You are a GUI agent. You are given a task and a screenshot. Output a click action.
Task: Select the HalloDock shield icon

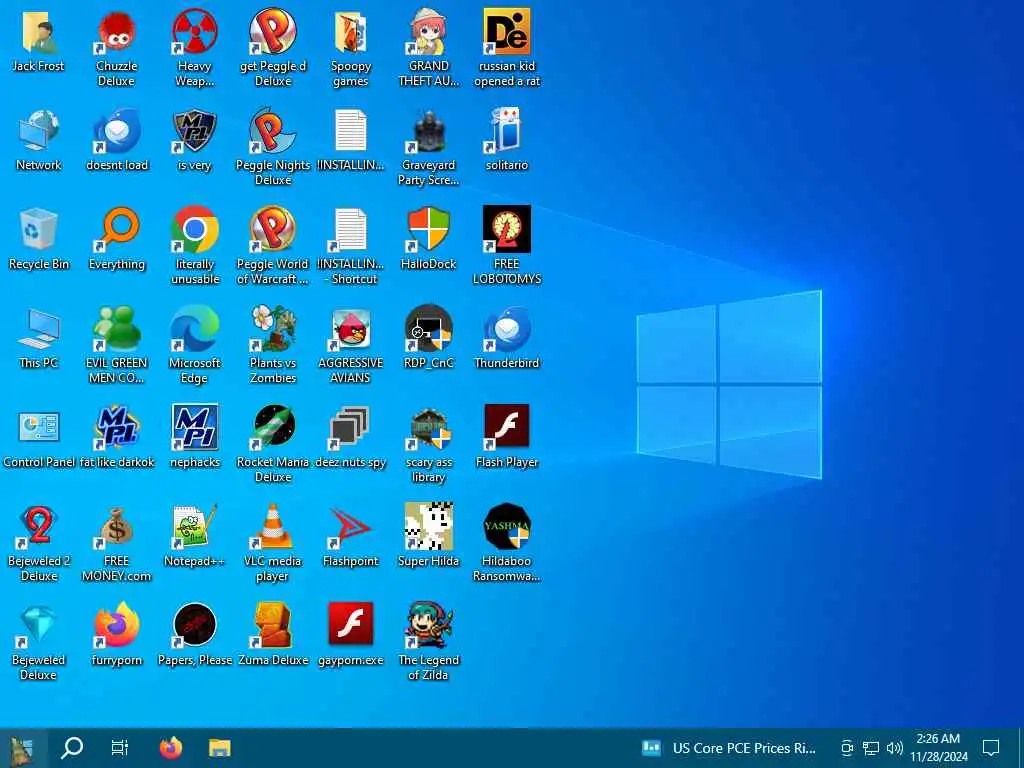coord(428,229)
